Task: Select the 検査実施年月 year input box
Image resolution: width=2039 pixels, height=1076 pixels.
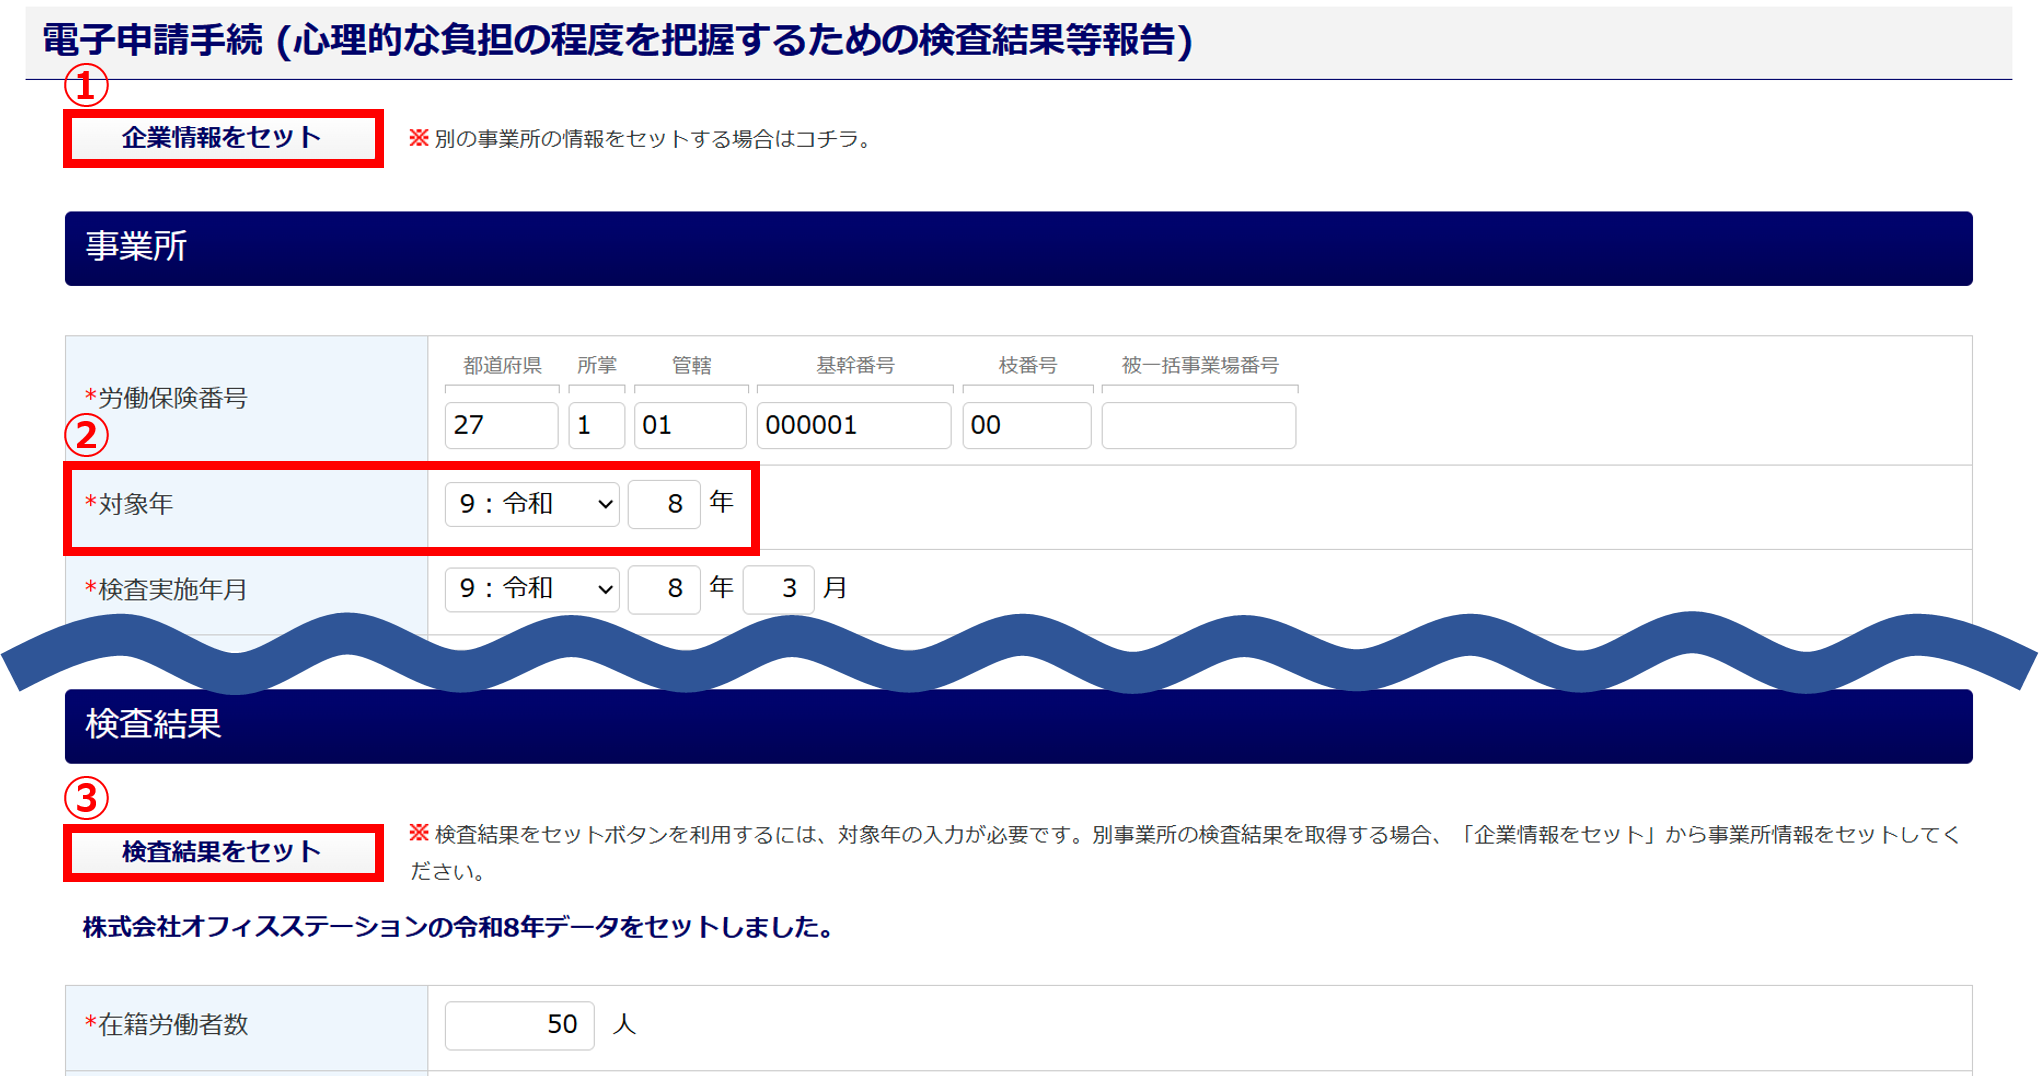Action: point(664,589)
